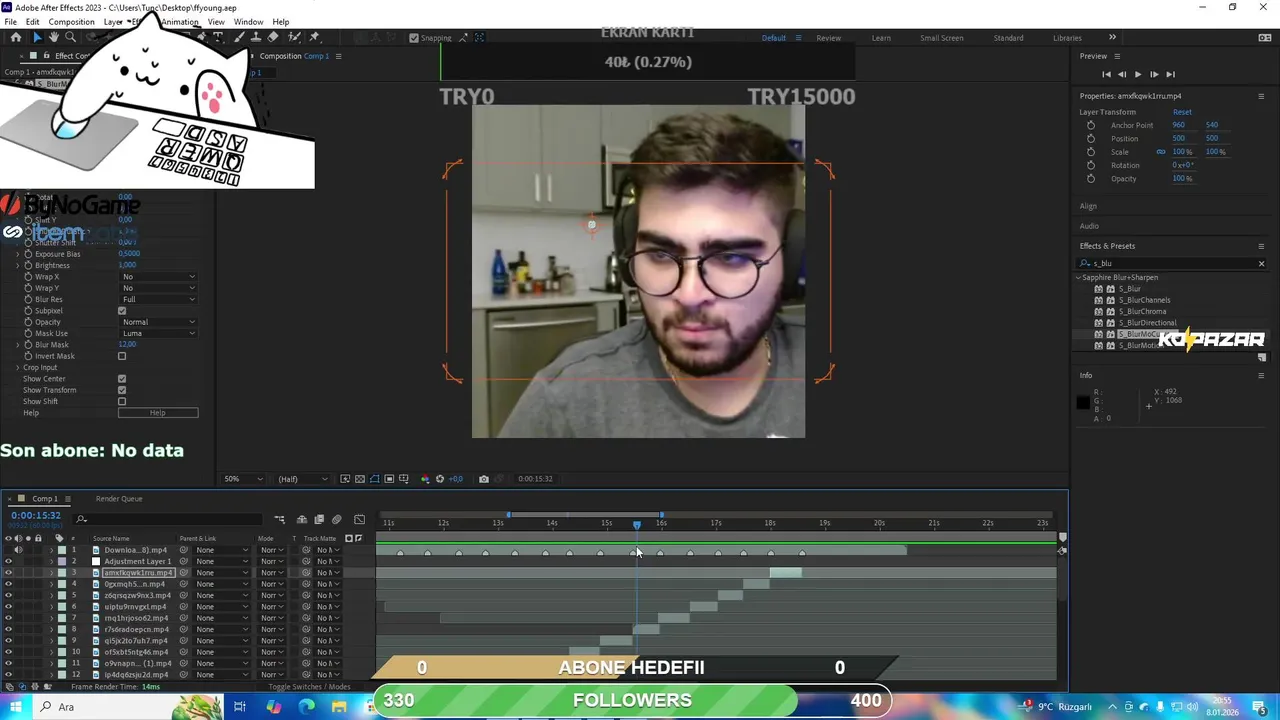This screenshot has width=1280, height=720.
Task: Open the Mask Use dropdown set to Luma
Action: [x=158, y=333]
